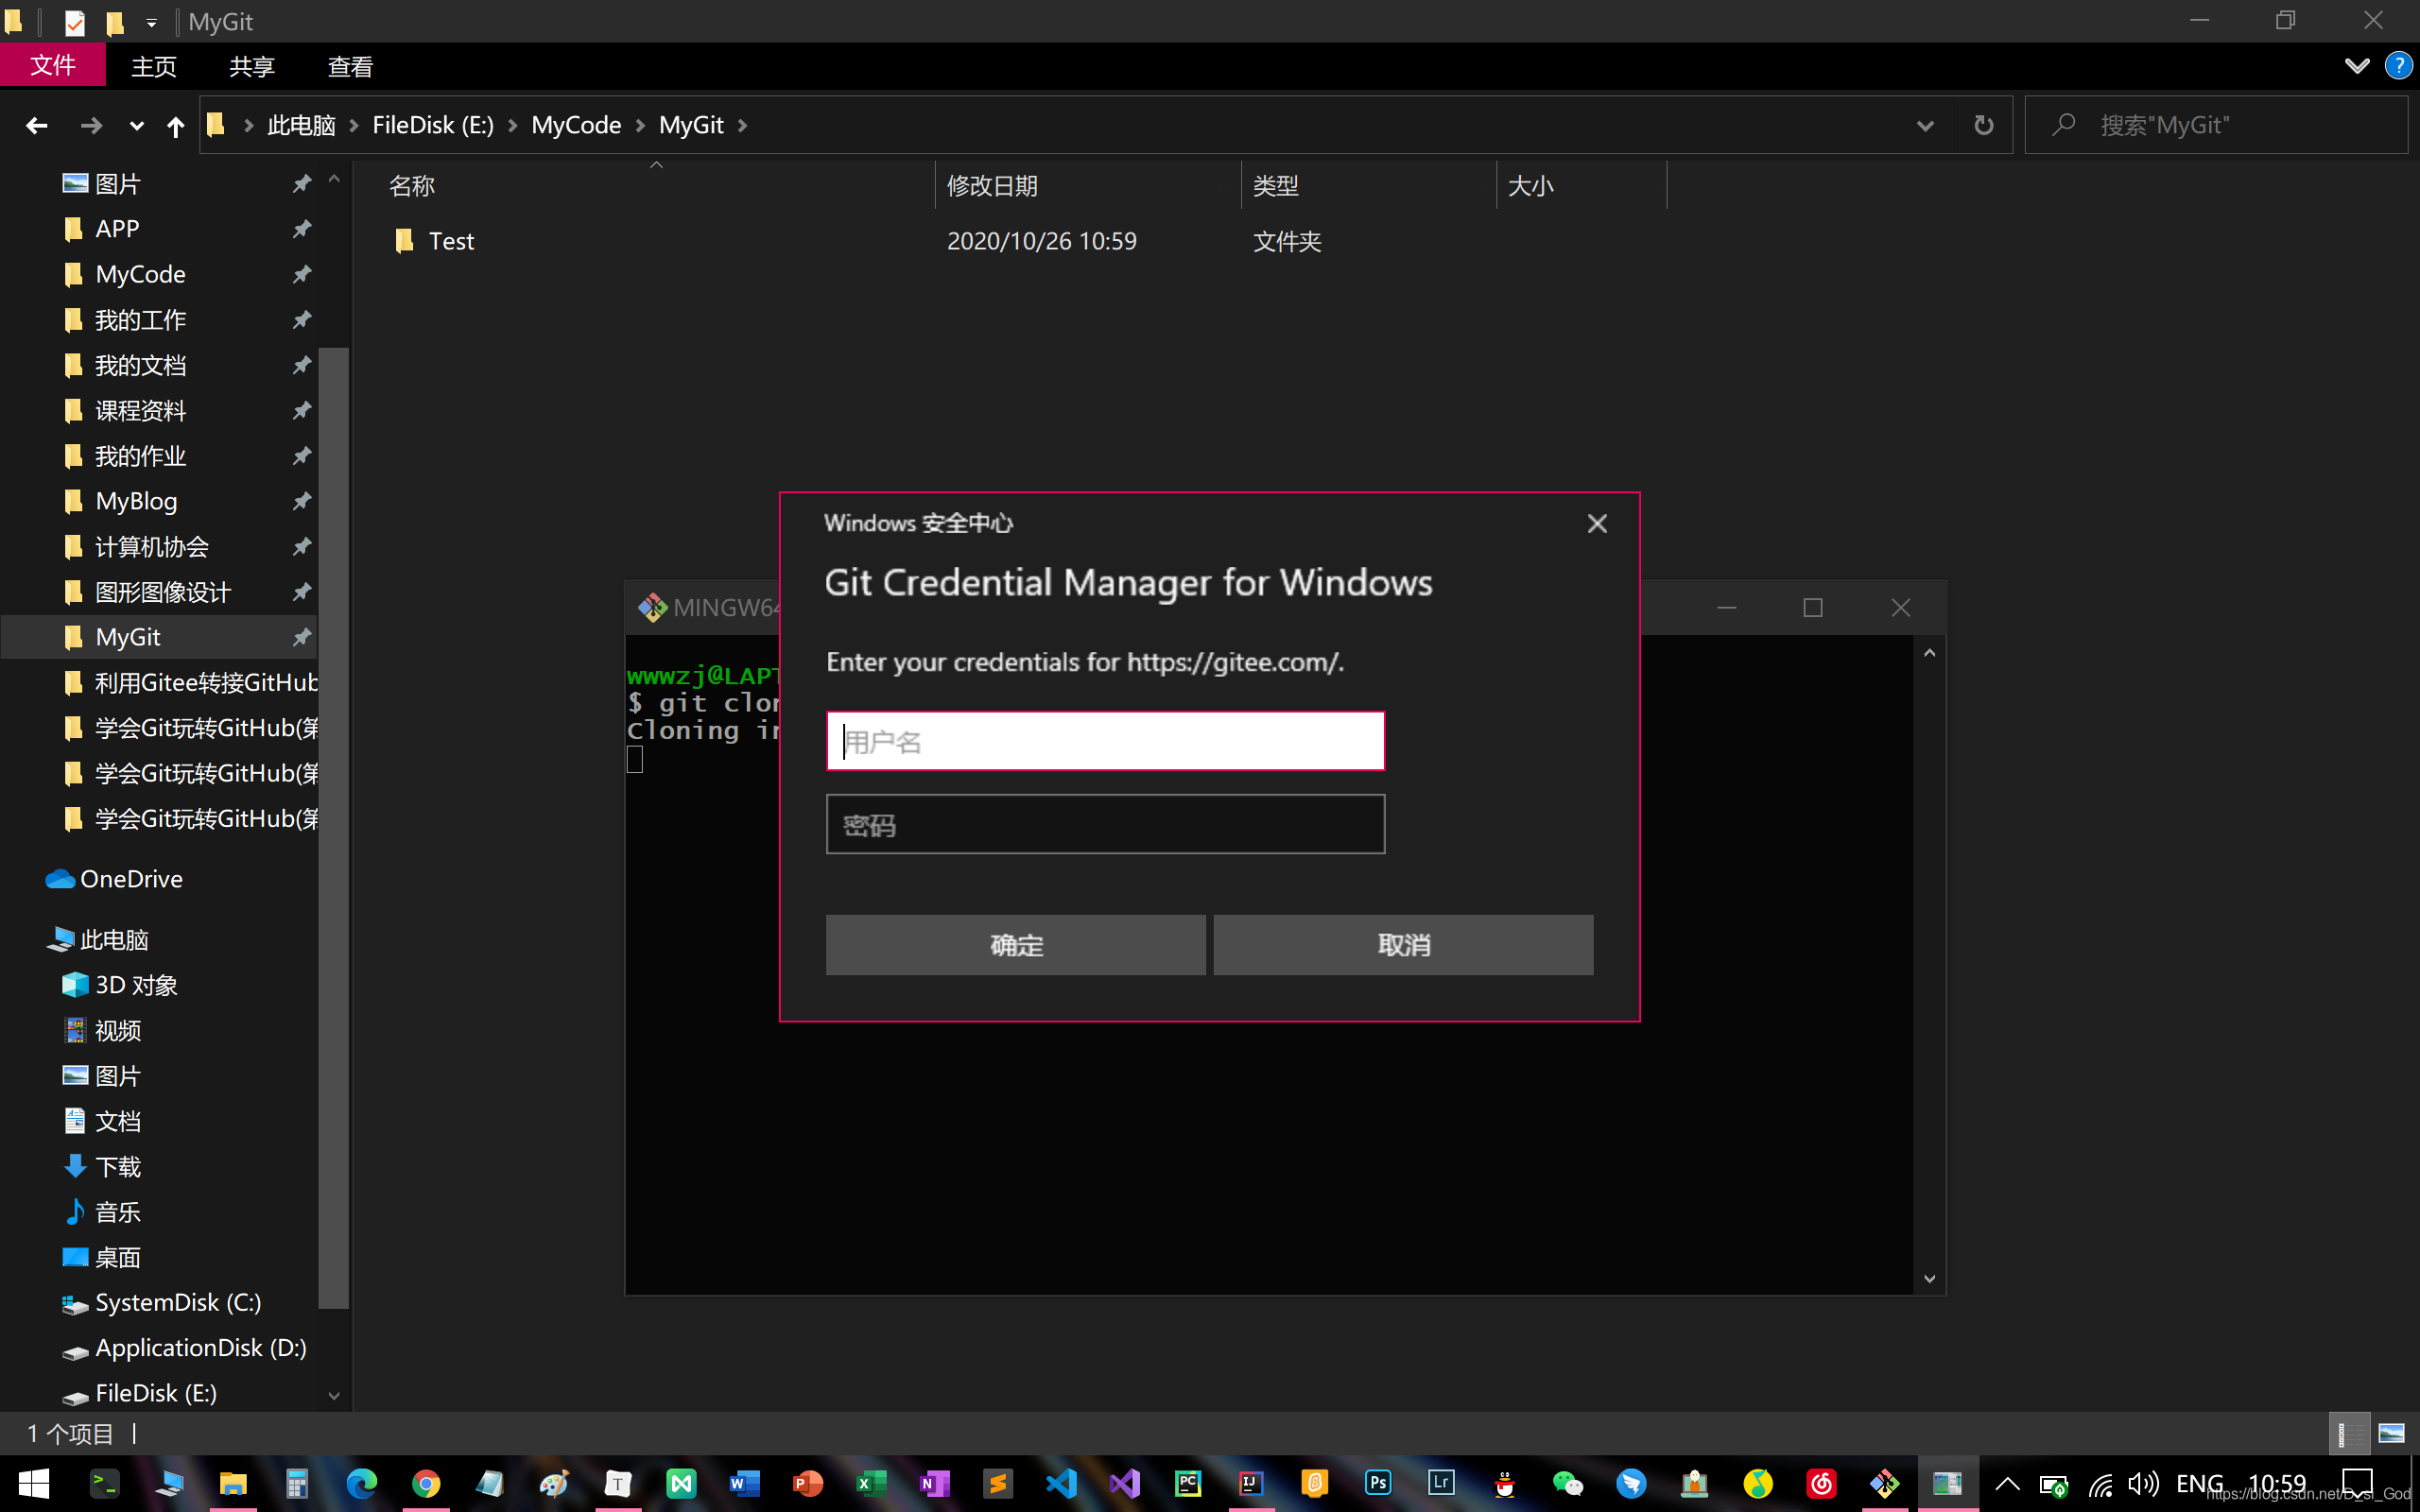Switch to large icons view toggle
Screen dimensions: 2420x1512
(x=2391, y=1433)
